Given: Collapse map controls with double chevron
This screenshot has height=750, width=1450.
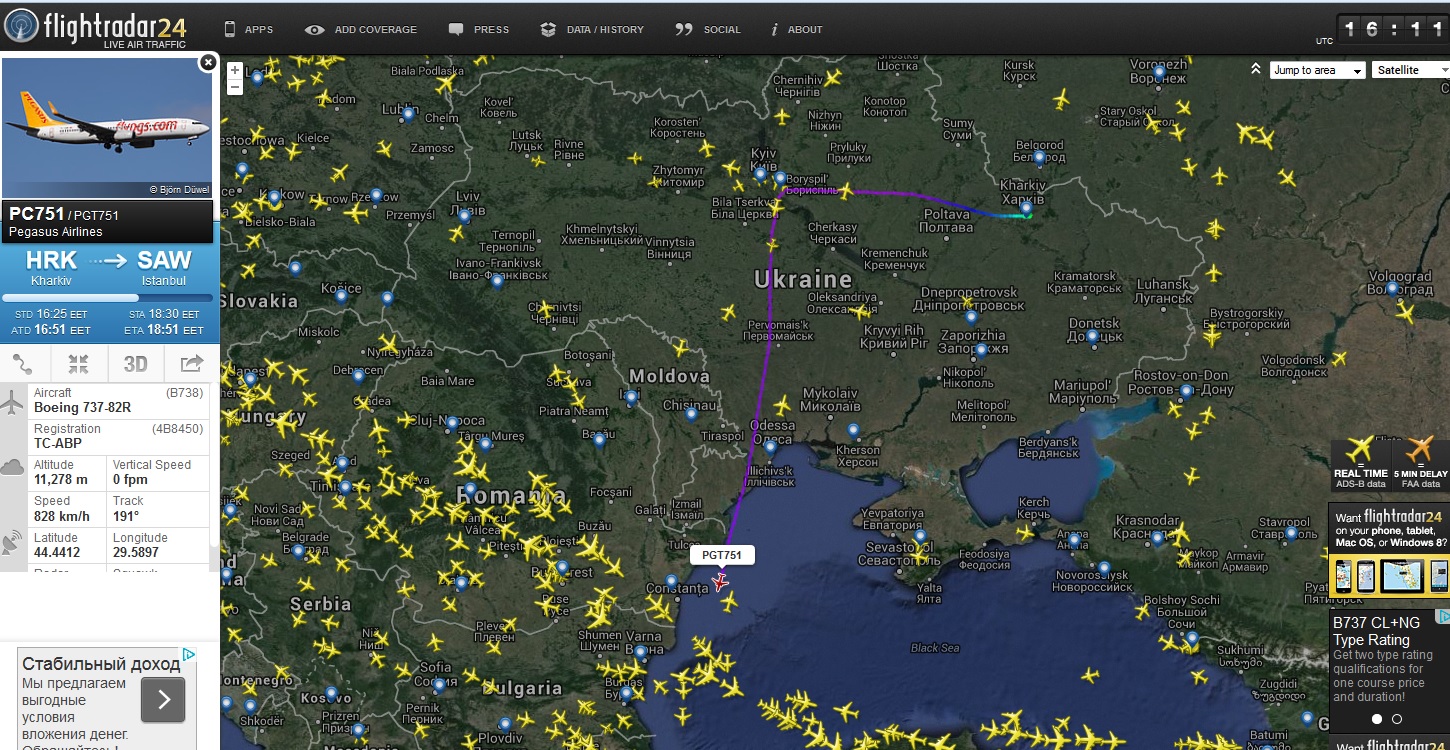Looking at the screenshot, I should (1255, 69).
